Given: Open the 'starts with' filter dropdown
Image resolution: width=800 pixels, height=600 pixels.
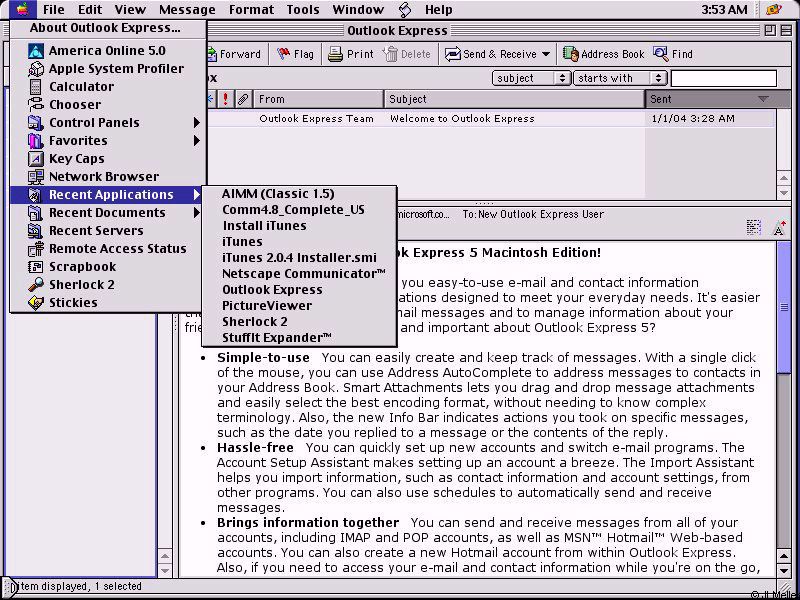Looking at the screenshot, I should [620, 78].
